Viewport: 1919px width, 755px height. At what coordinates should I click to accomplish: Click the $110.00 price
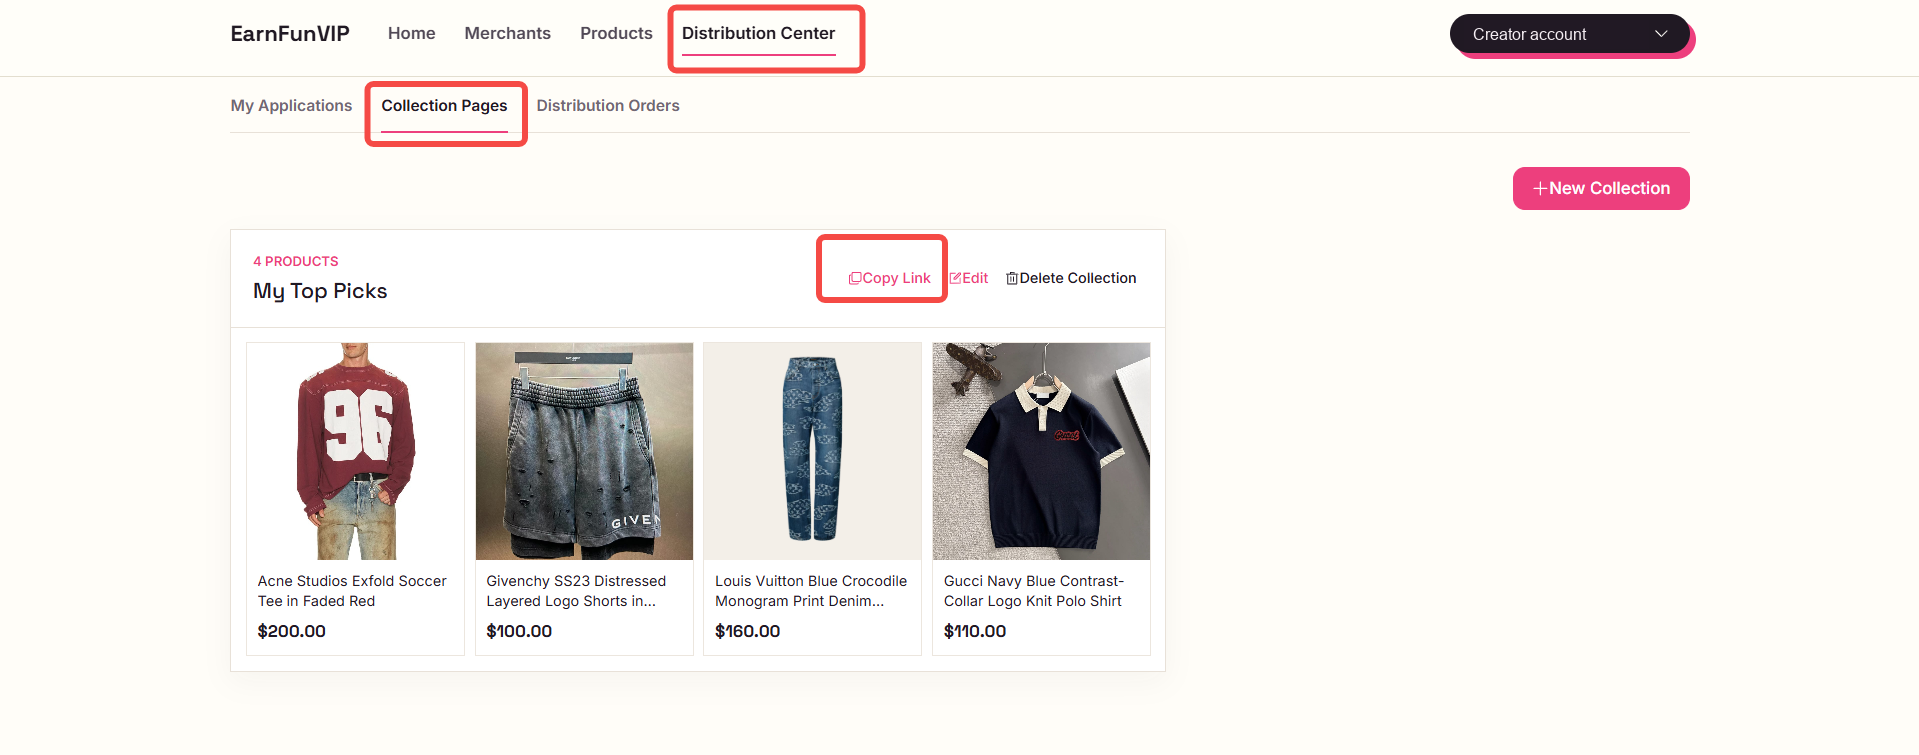tap(975, 631)
